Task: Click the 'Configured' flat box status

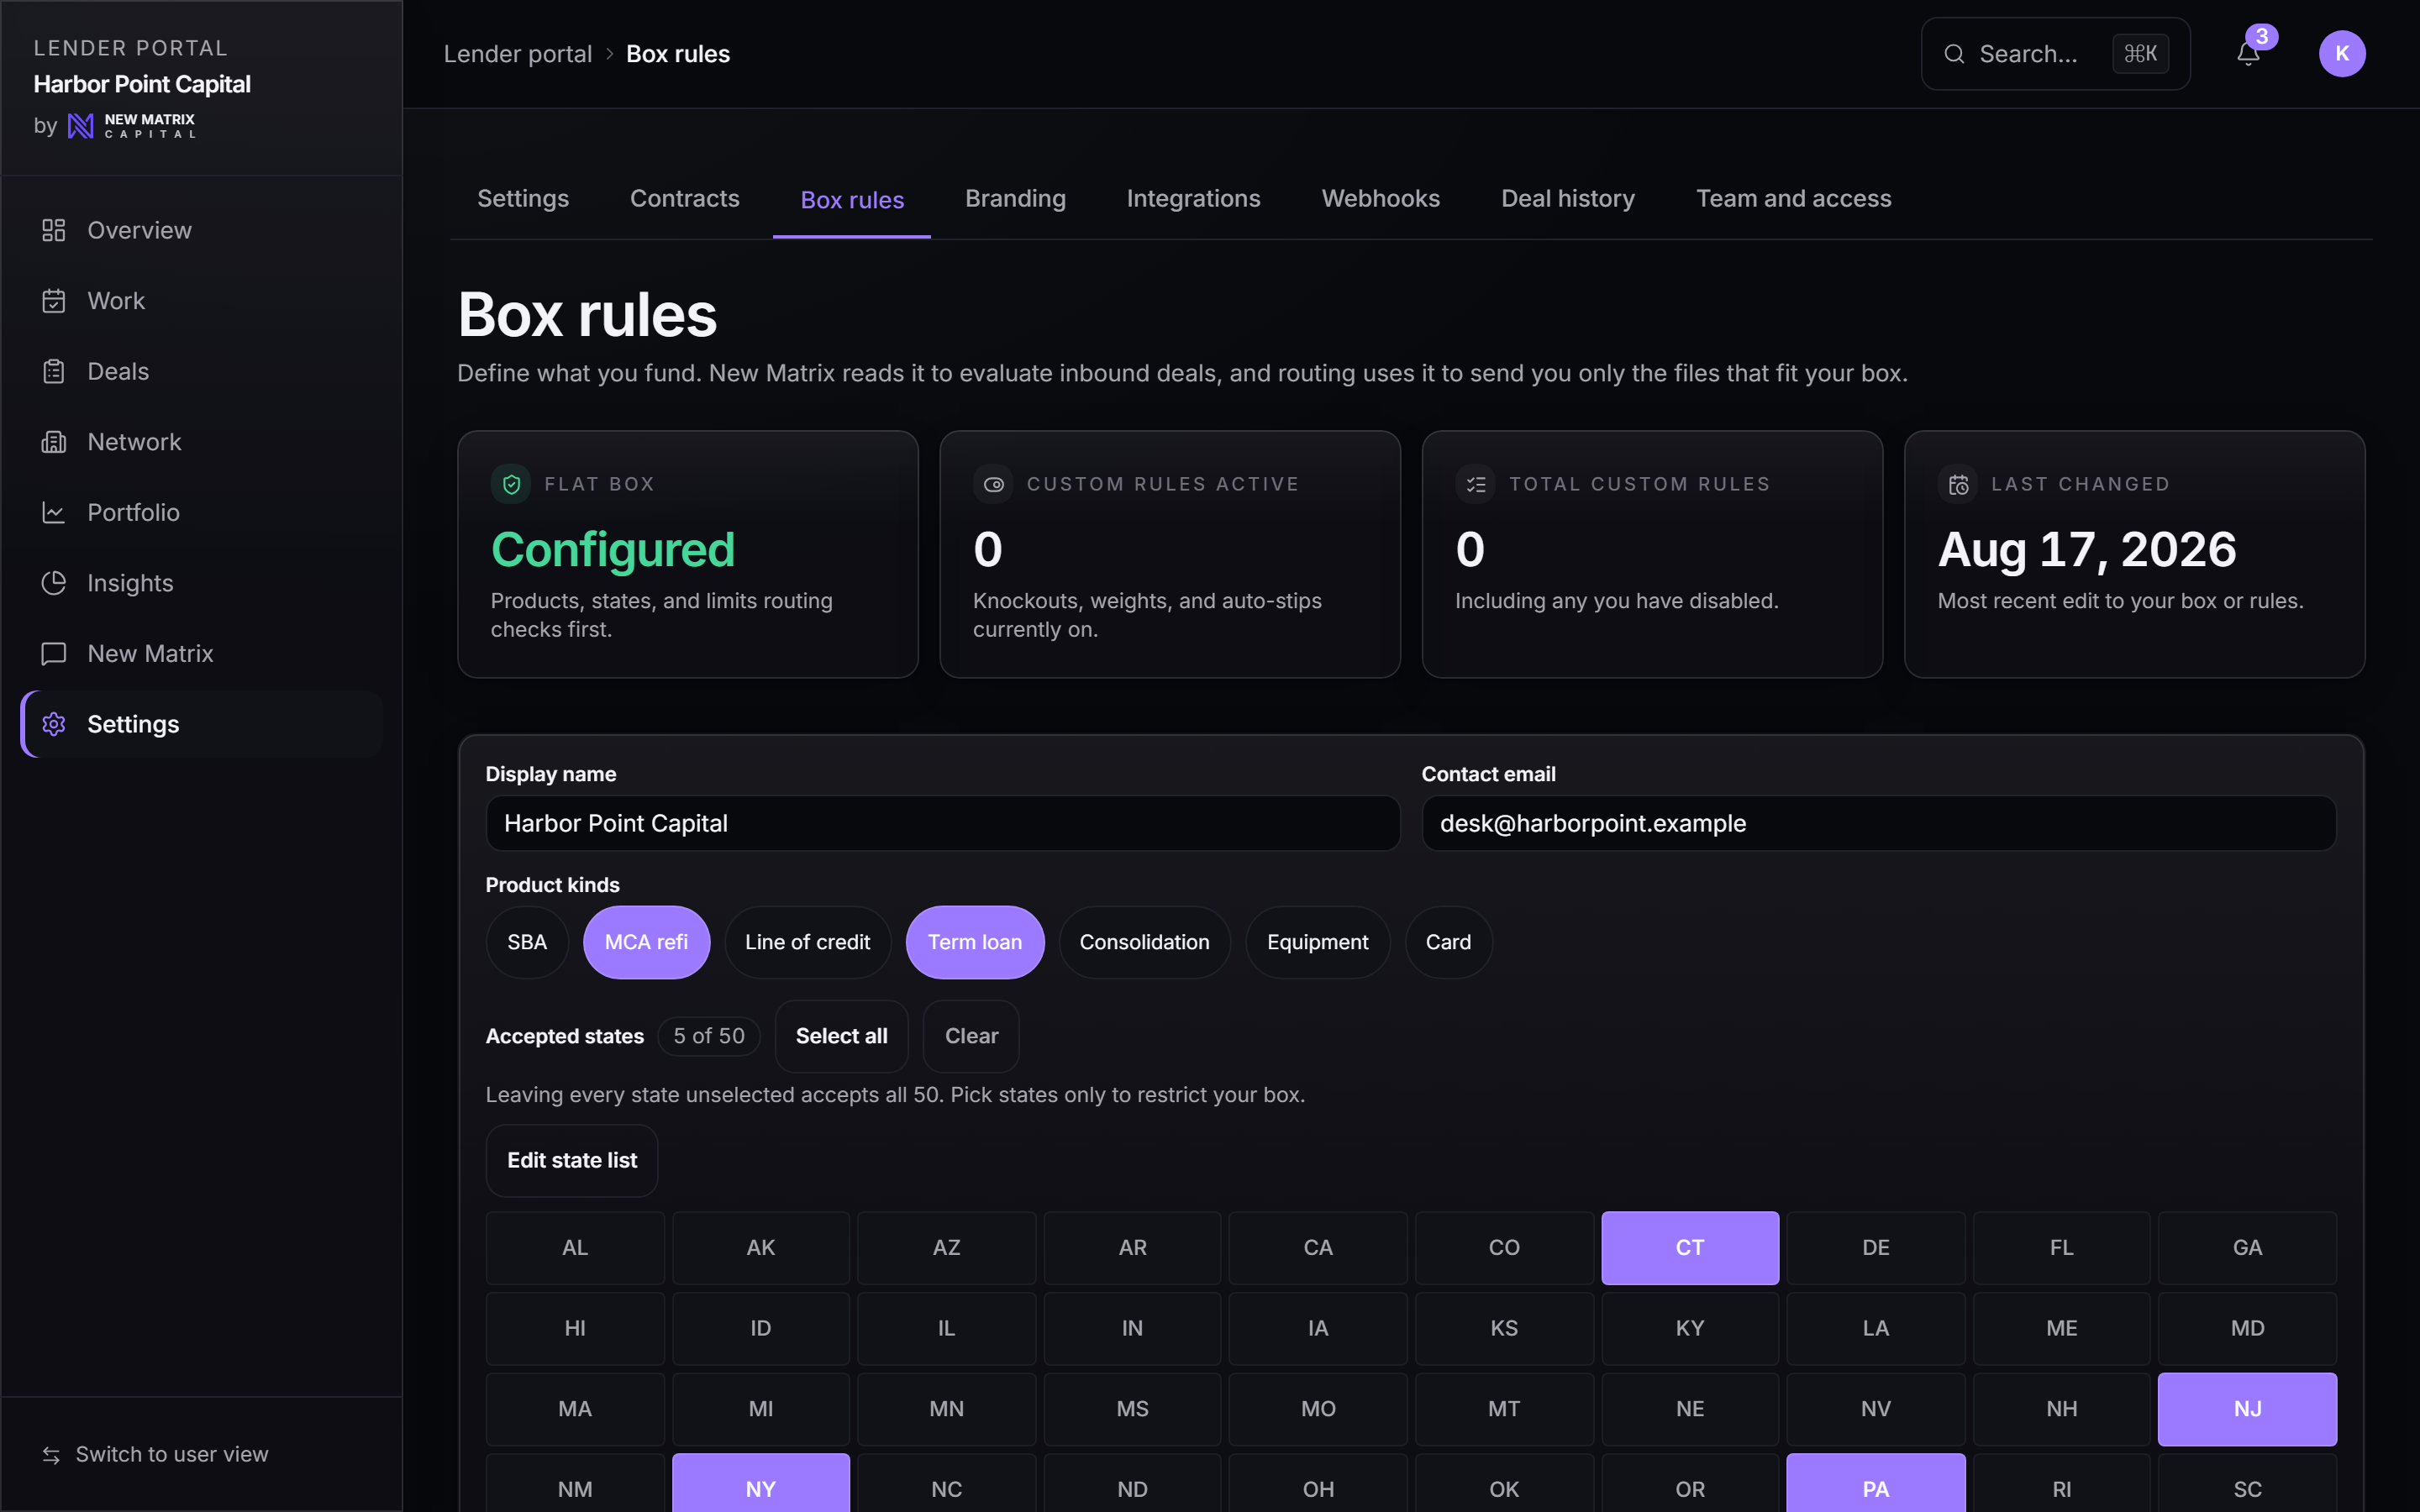Action: point(613,549)
